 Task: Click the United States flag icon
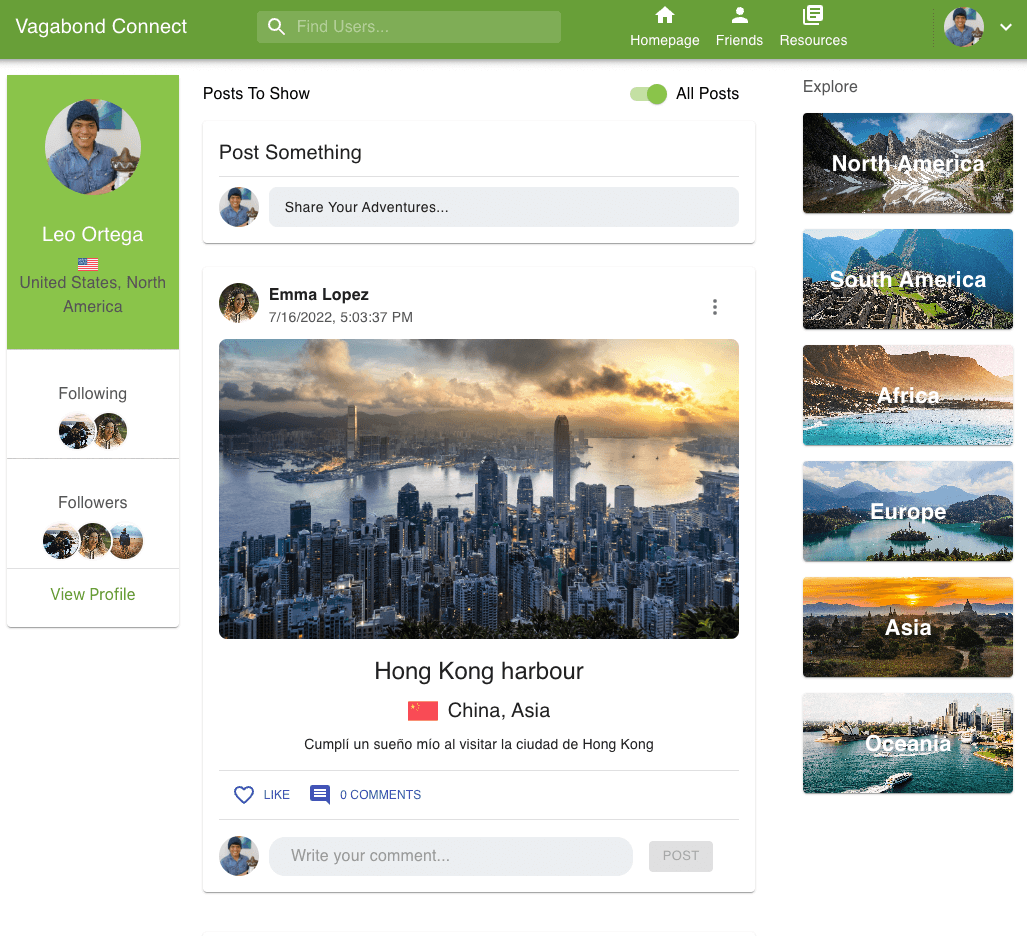pyautogui.click(x=88, y=265)
